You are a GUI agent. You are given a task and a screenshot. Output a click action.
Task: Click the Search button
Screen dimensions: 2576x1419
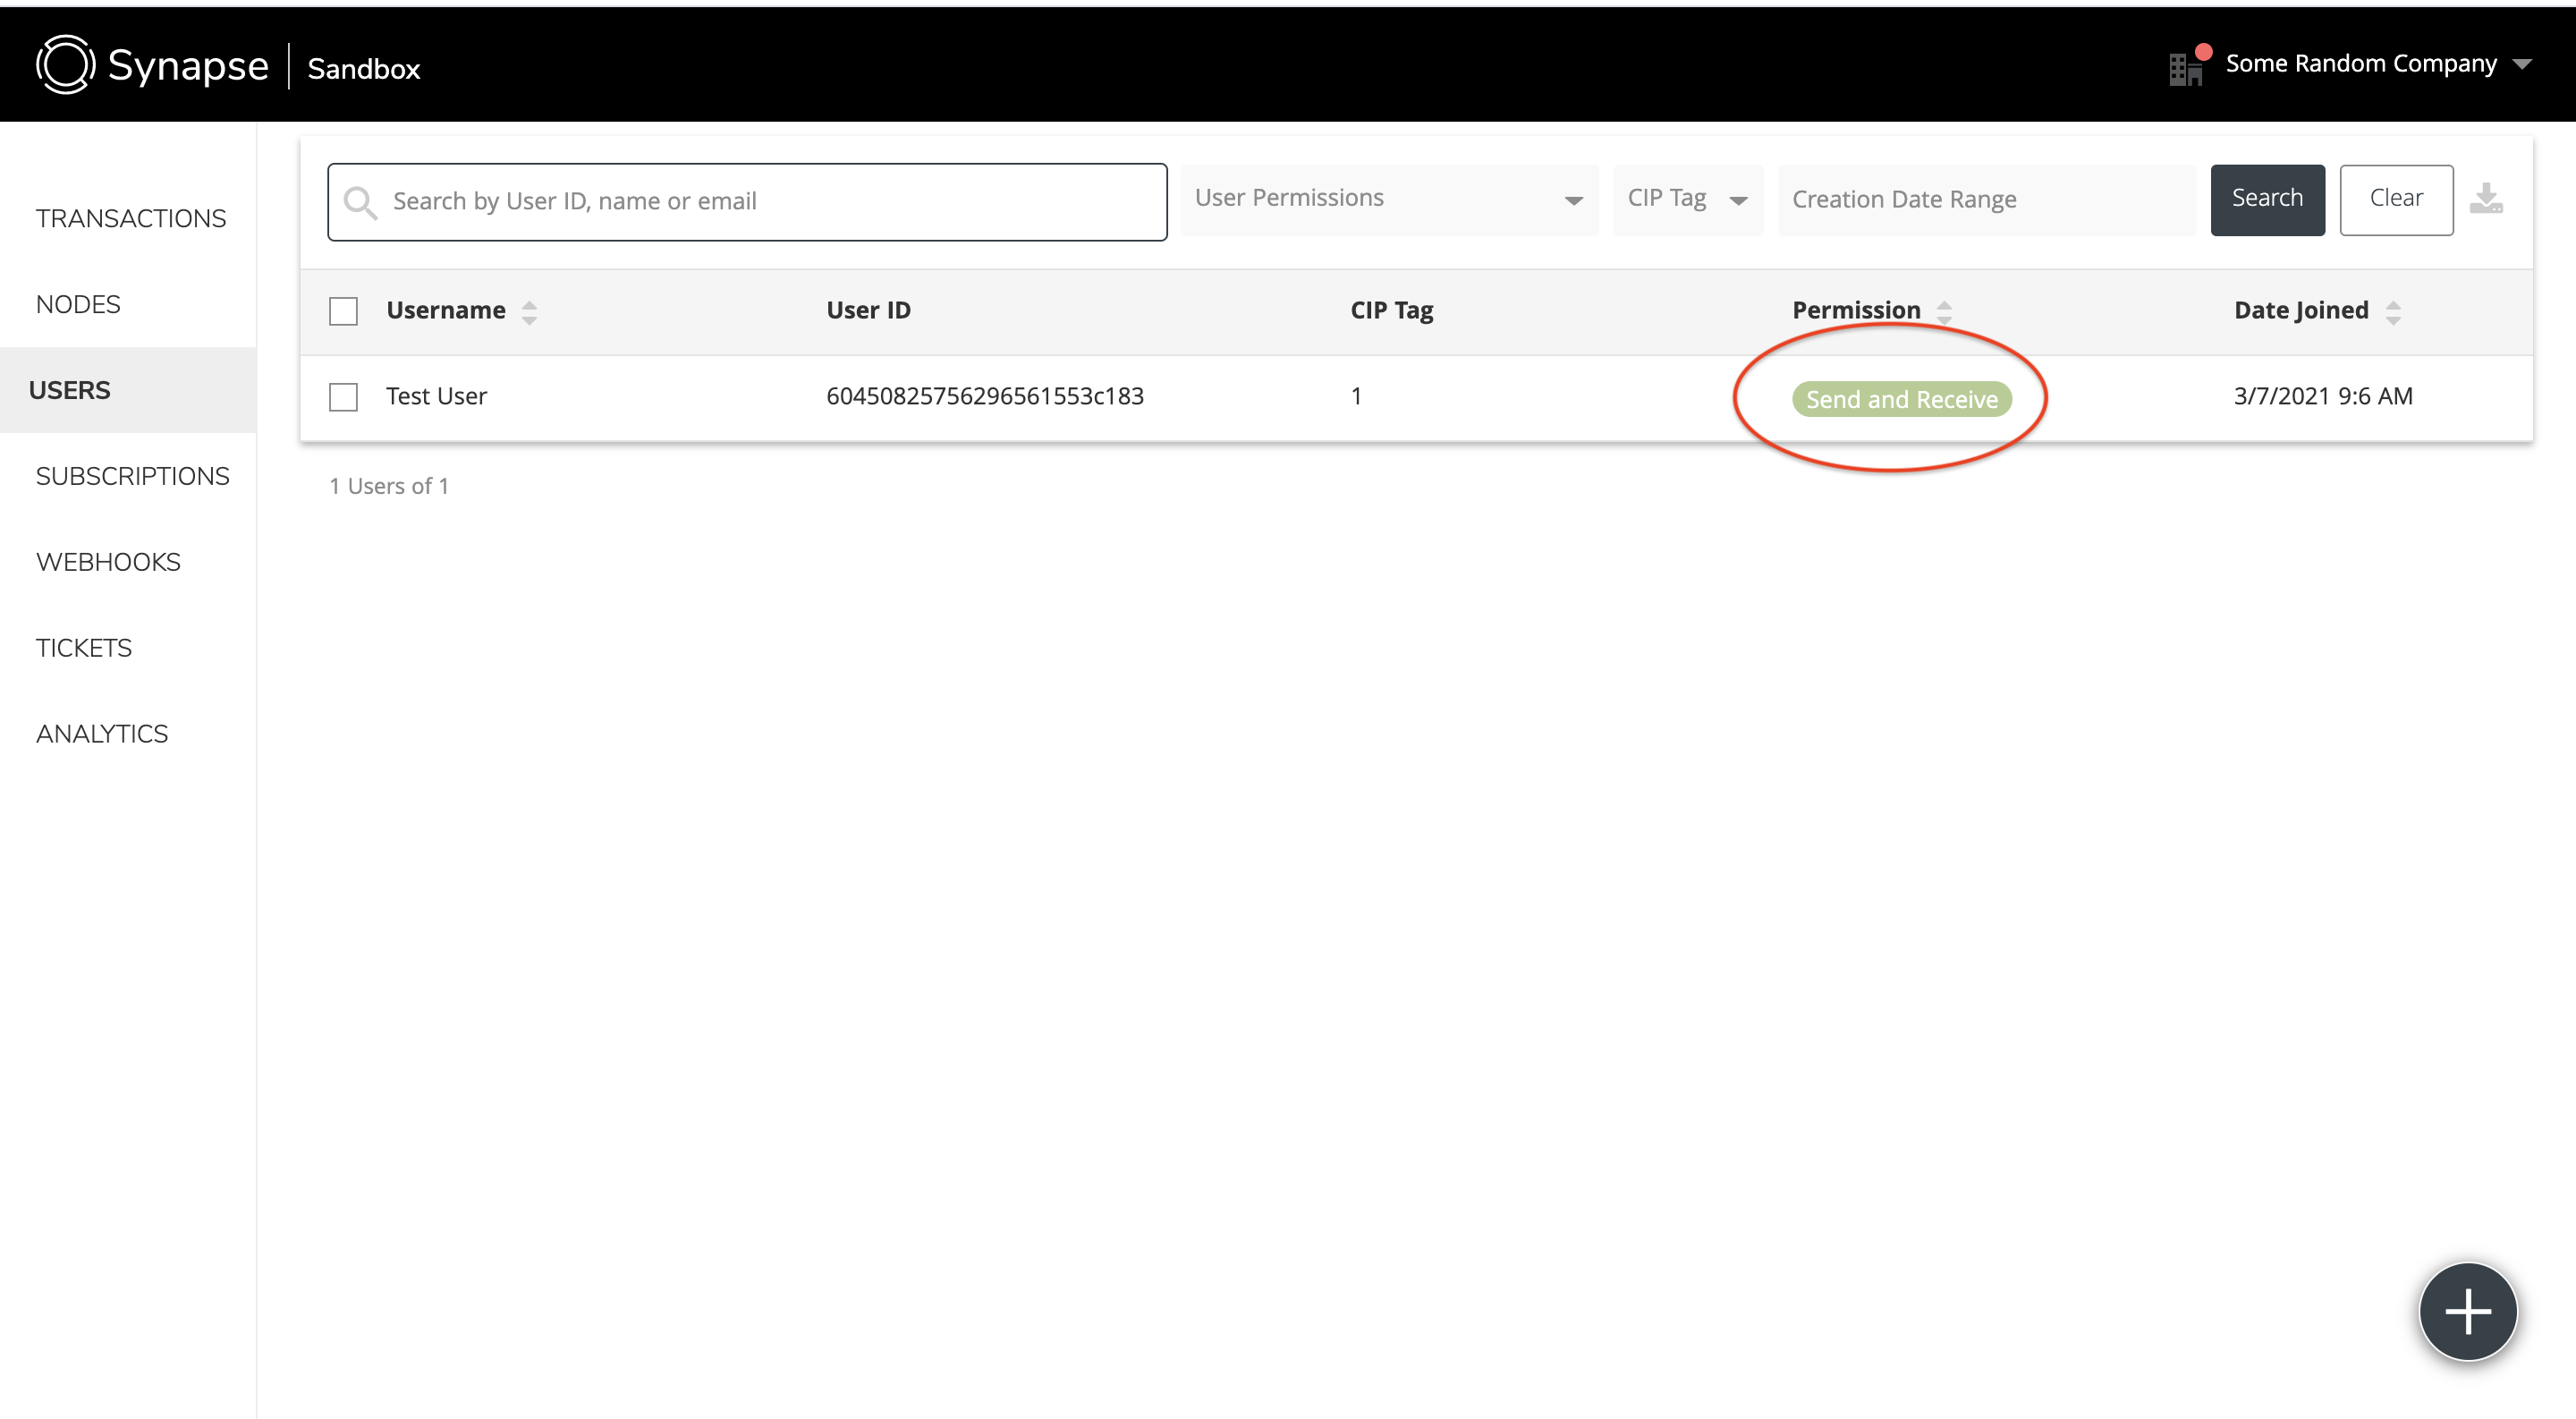click(x=2267, y=199)
